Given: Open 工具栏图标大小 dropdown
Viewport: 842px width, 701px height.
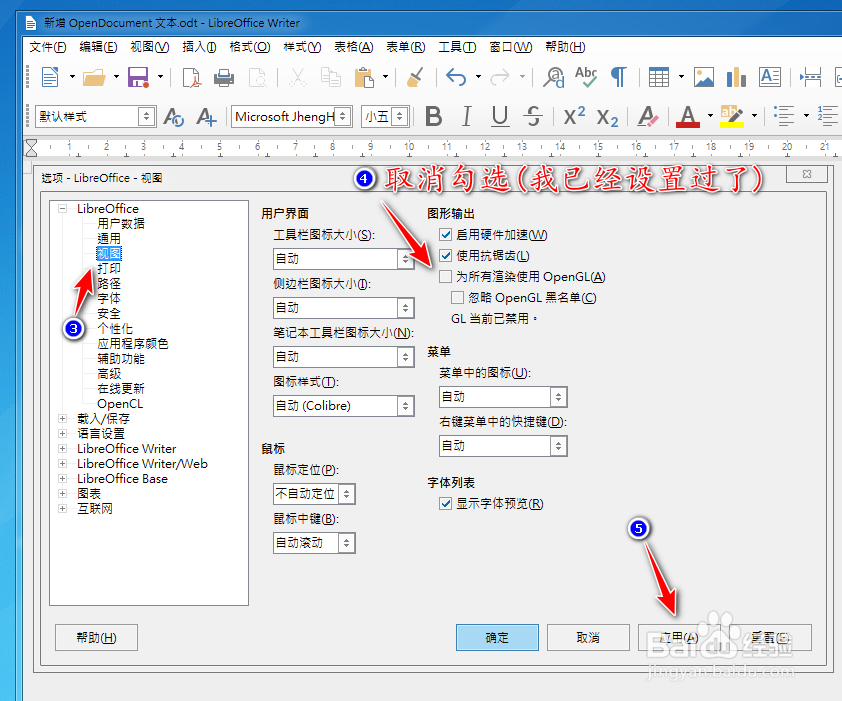Looking at the screenshot, I should click(x=344, y=259).
